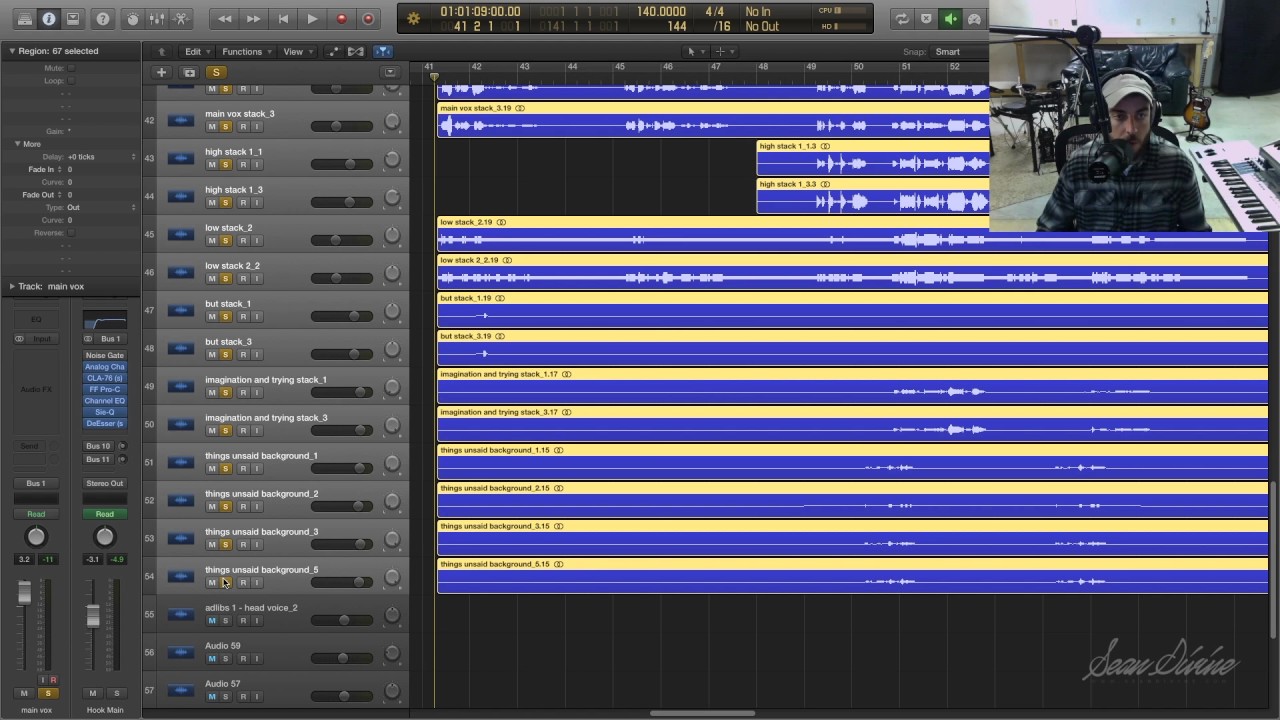This screenshot has height=720, width=1280.
Task: Toggle the Automation view button
Action: point(333,51)
